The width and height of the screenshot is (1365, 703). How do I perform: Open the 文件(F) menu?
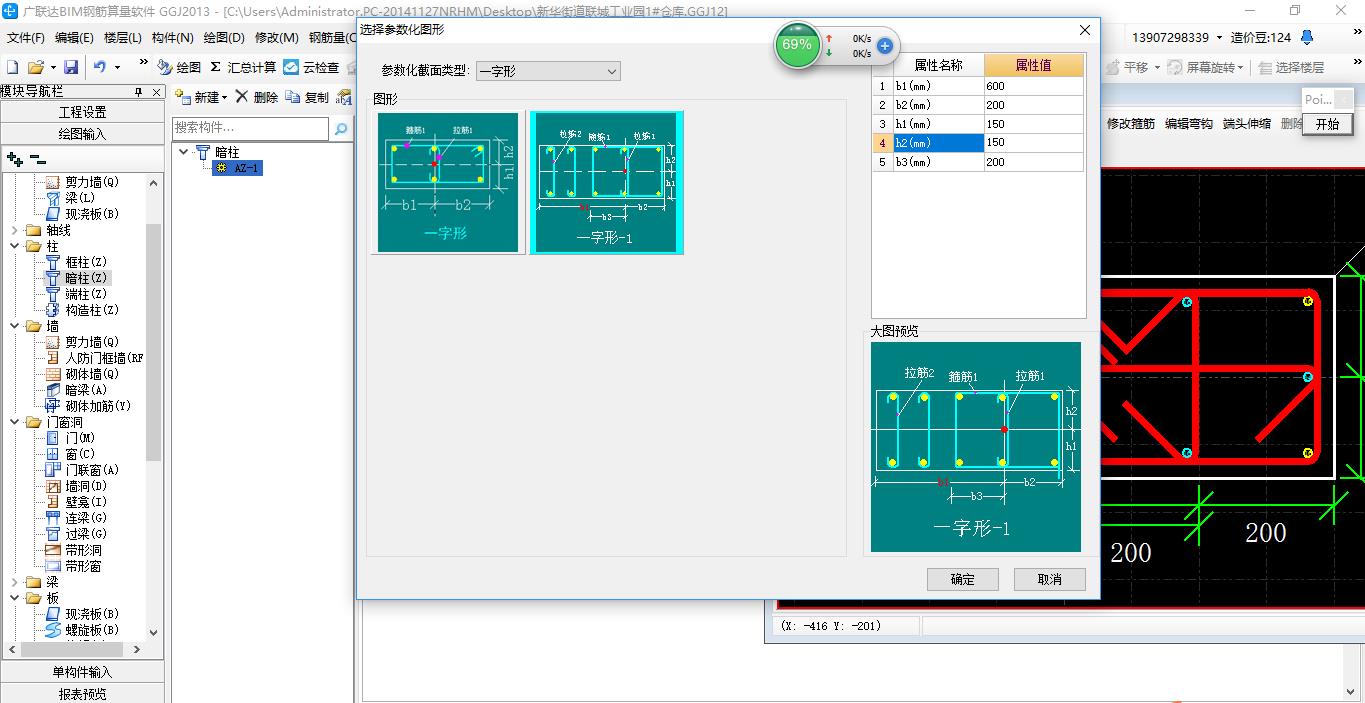point(26,38)
